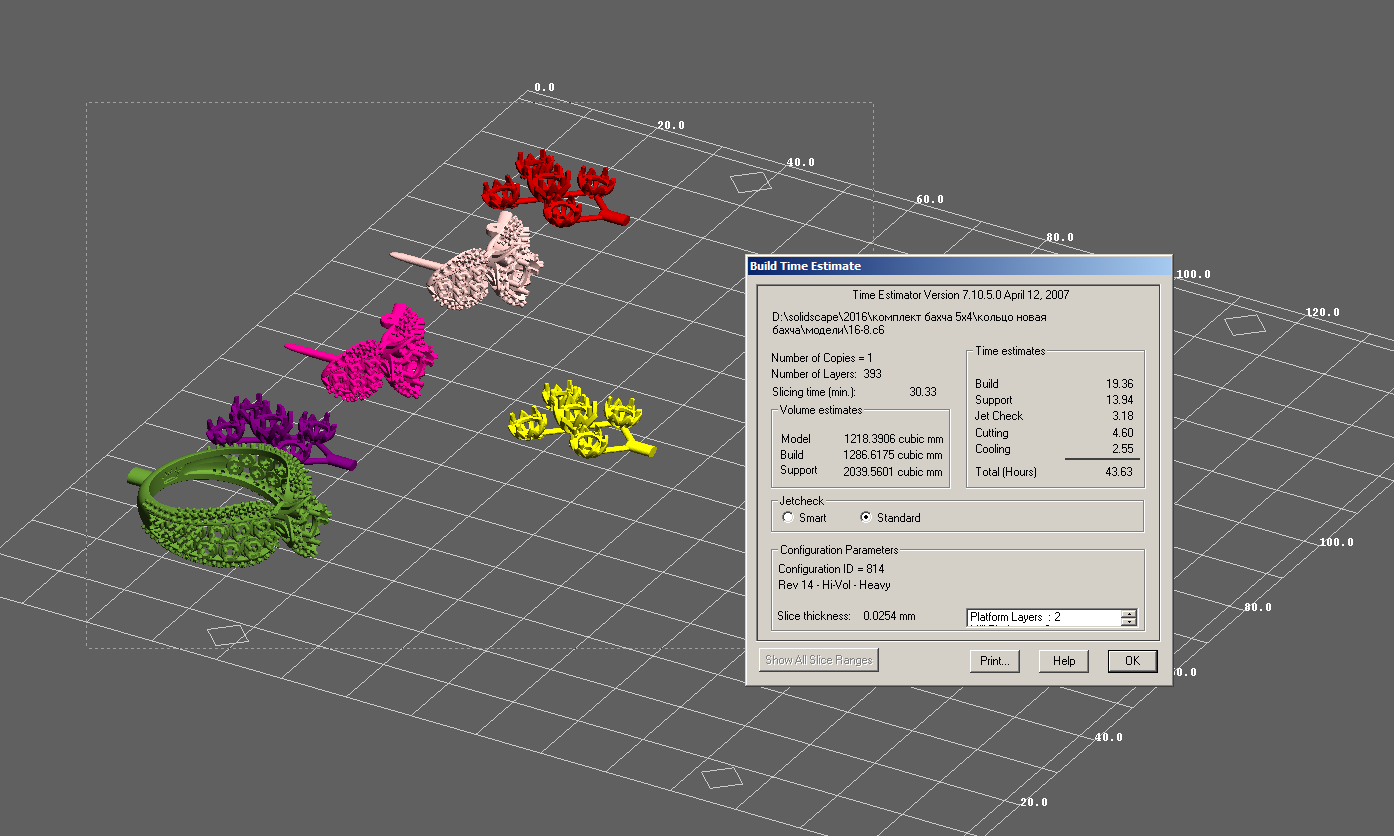Click the Jet Check time value 3.18
The image size is (1394, 836).
click(1122, 416)
